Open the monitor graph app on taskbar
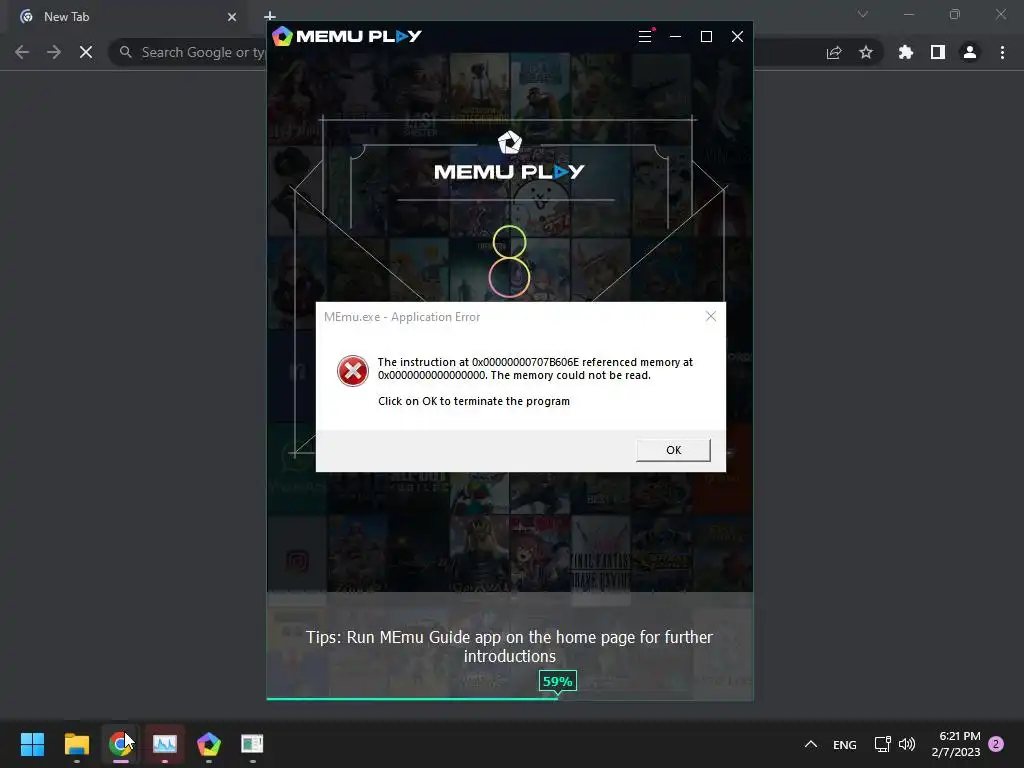 [165, 744]
